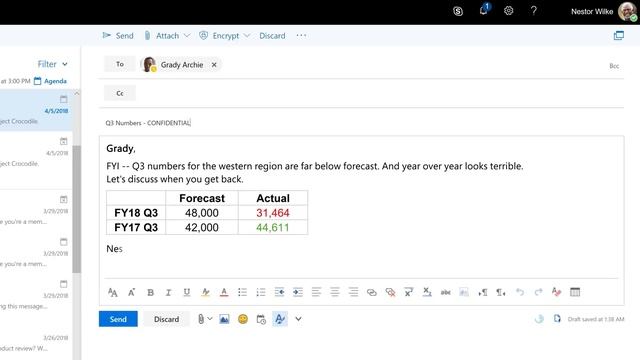Increase the paragraph indent
640x360 pixels.
coord(298,292)
